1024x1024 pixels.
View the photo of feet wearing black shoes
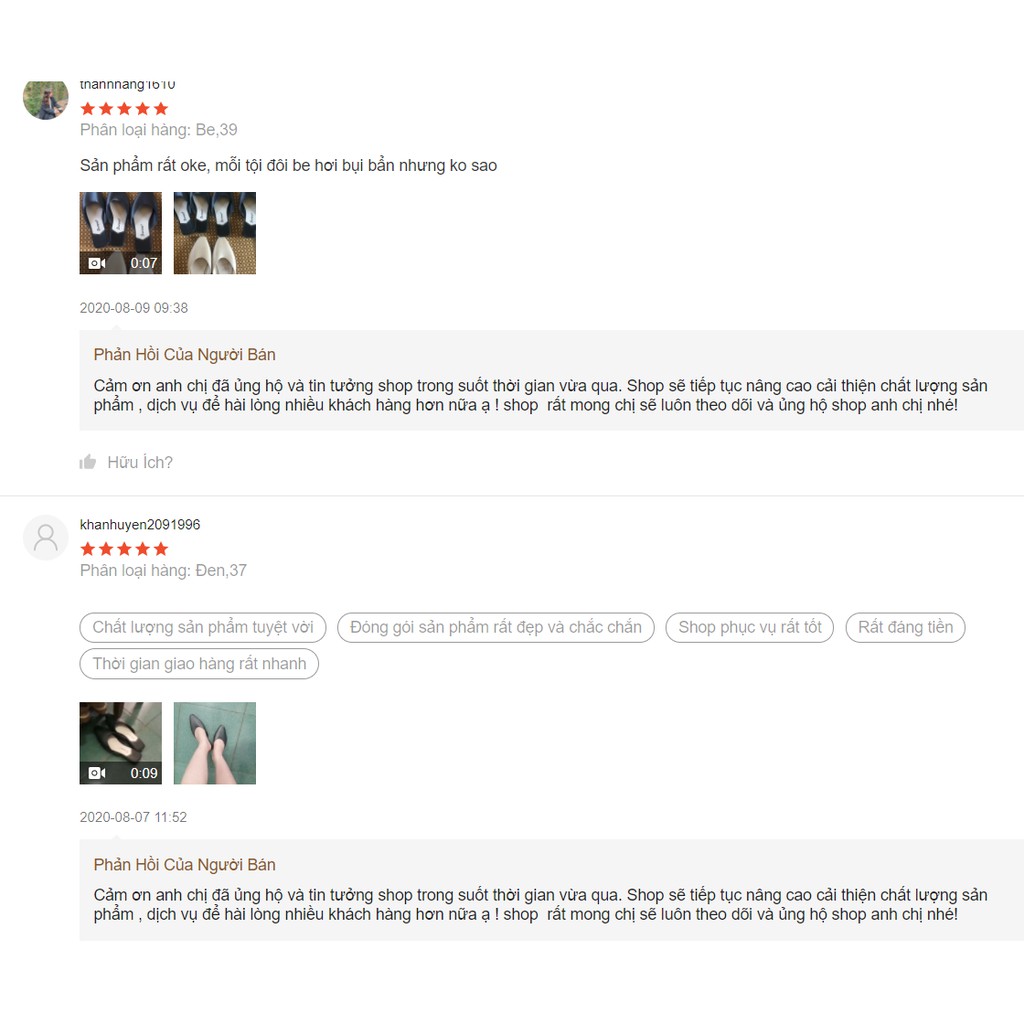pyautogui.click(x=215, y=743)
